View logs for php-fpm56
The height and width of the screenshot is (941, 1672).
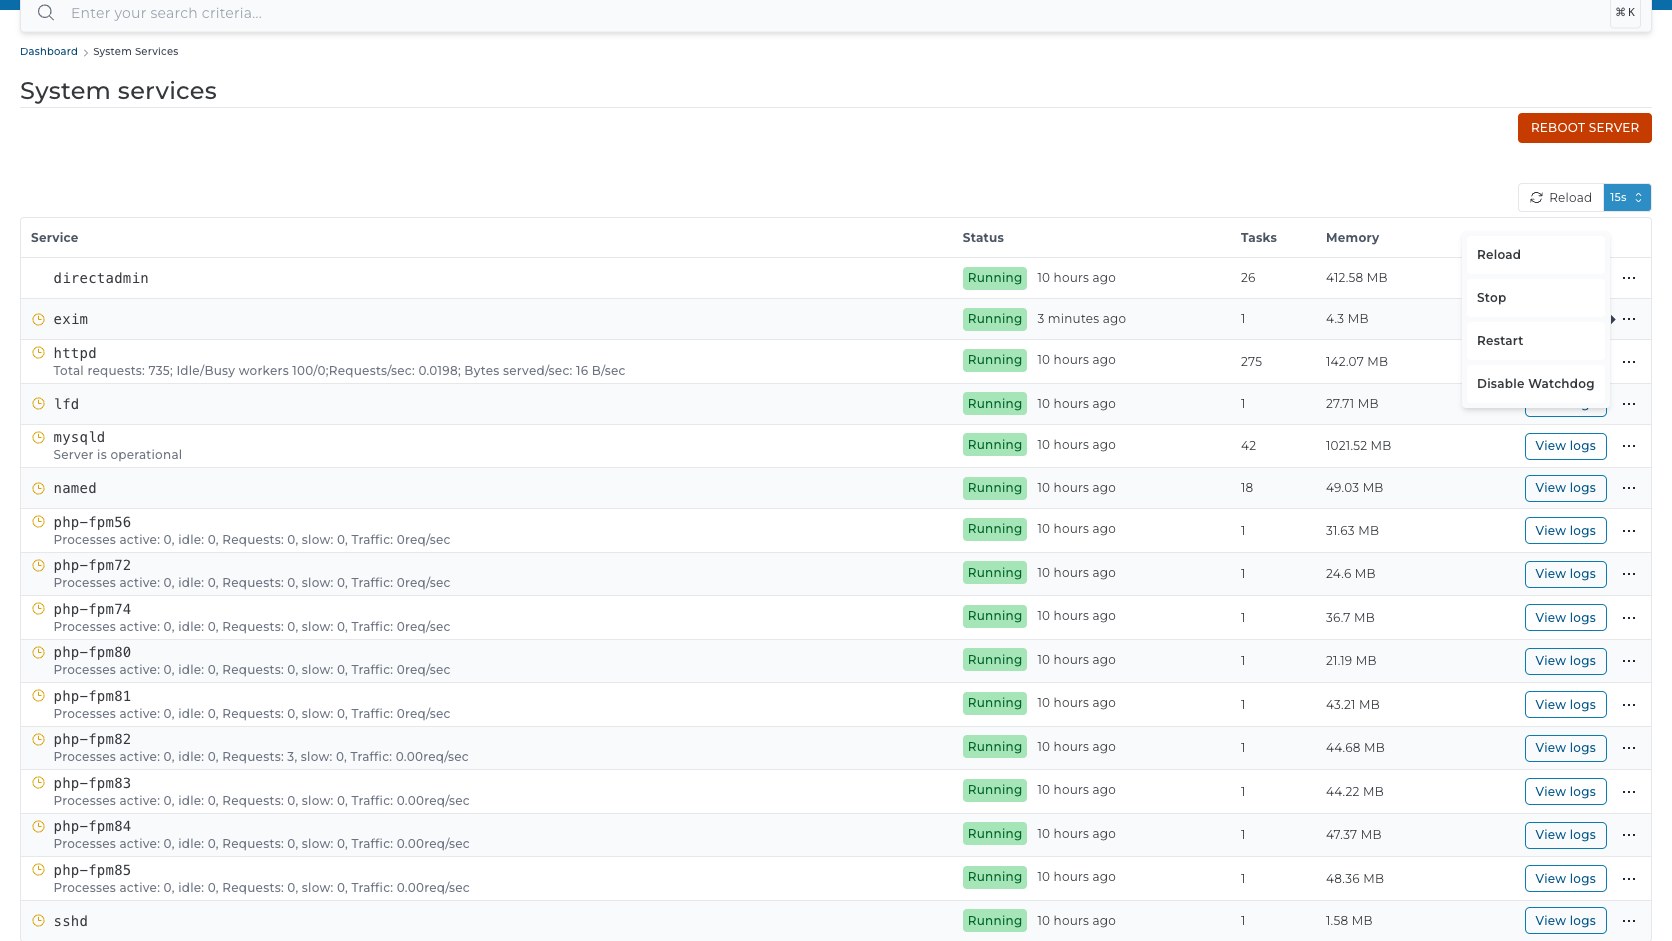pyautogui.click(x=1565, y=531)
